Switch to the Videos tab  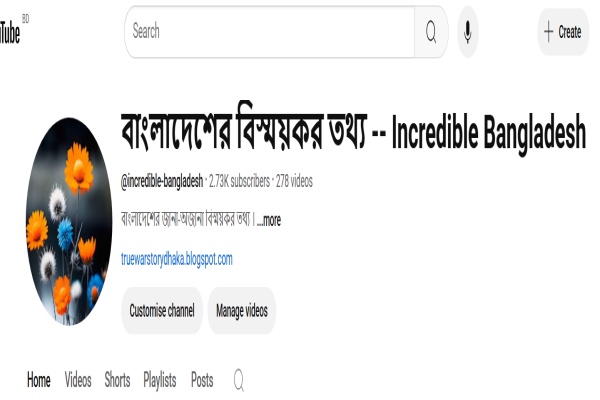coord(78,380)
